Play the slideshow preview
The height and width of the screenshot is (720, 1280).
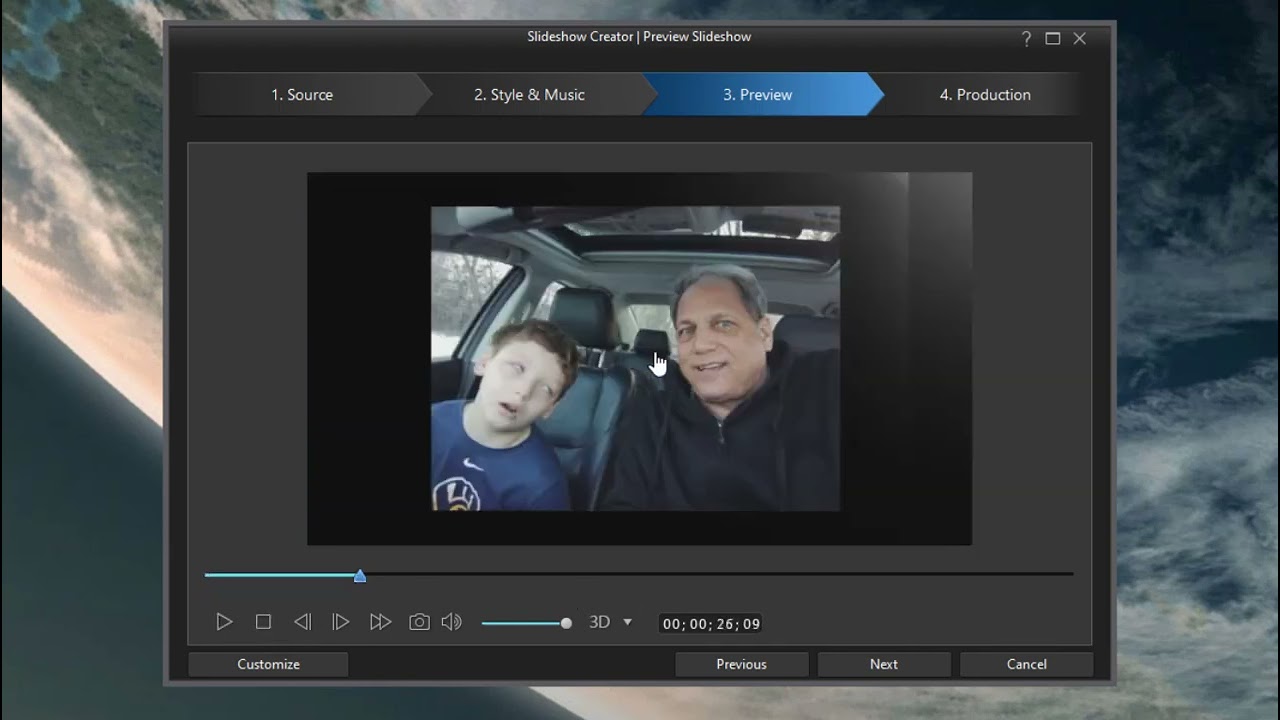click(x=224, y=622)
